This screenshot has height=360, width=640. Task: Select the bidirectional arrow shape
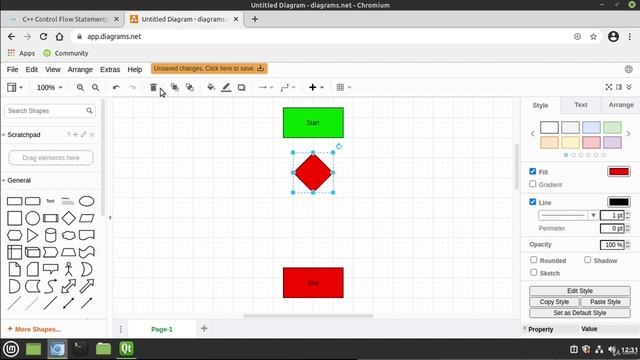click(x=69, y=286)
